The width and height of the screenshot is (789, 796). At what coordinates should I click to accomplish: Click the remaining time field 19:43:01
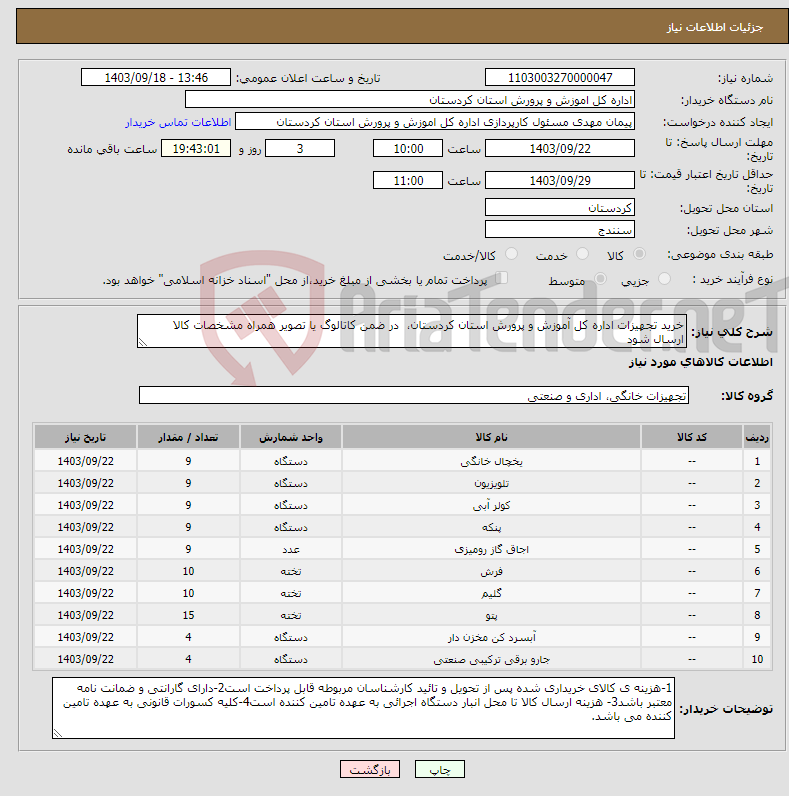[x=196, y=148]
